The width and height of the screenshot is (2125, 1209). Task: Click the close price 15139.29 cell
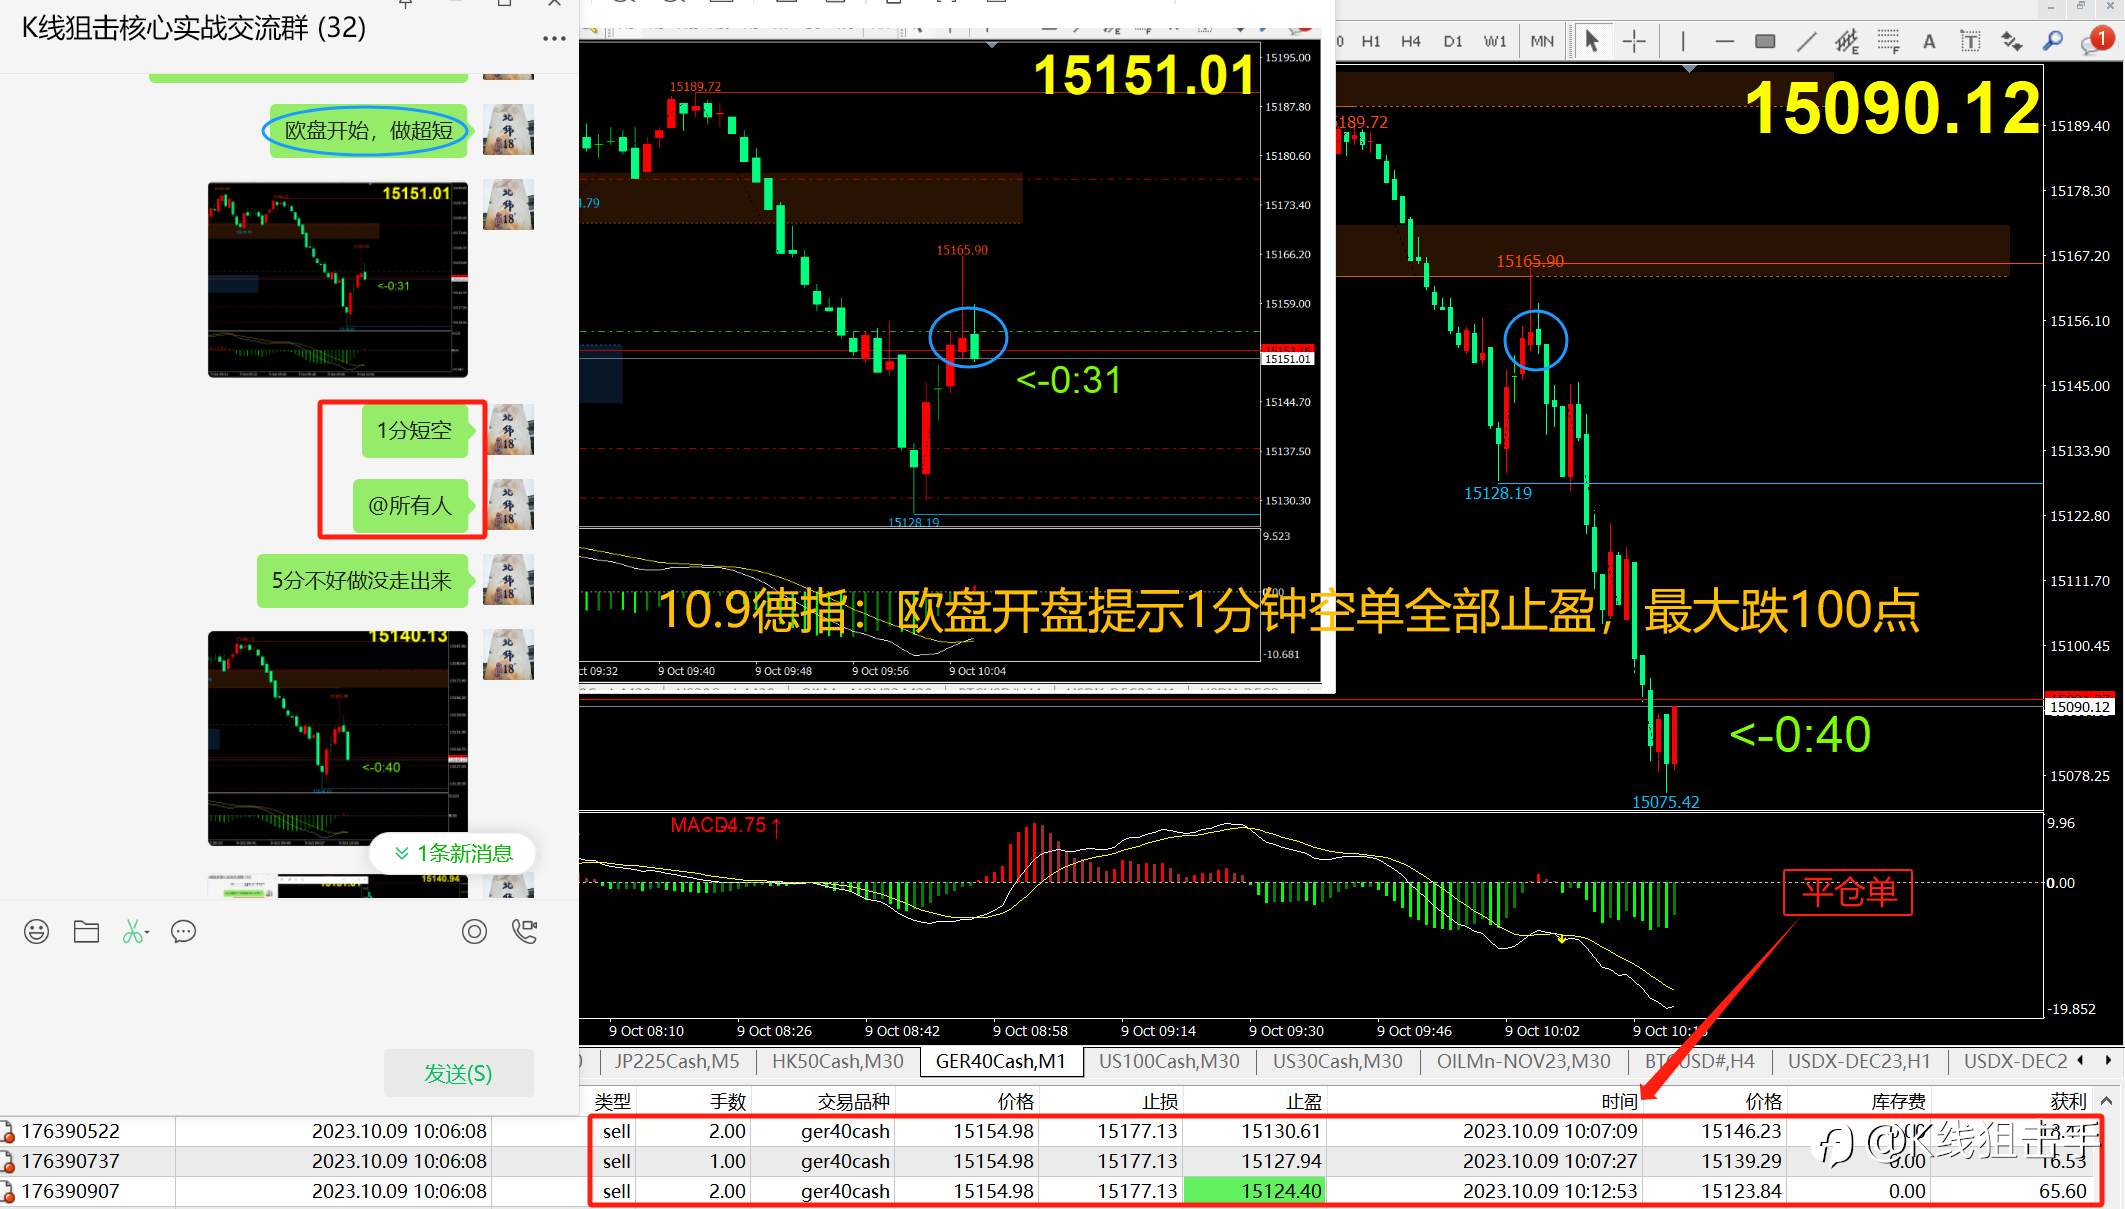coord(1741,1161)
